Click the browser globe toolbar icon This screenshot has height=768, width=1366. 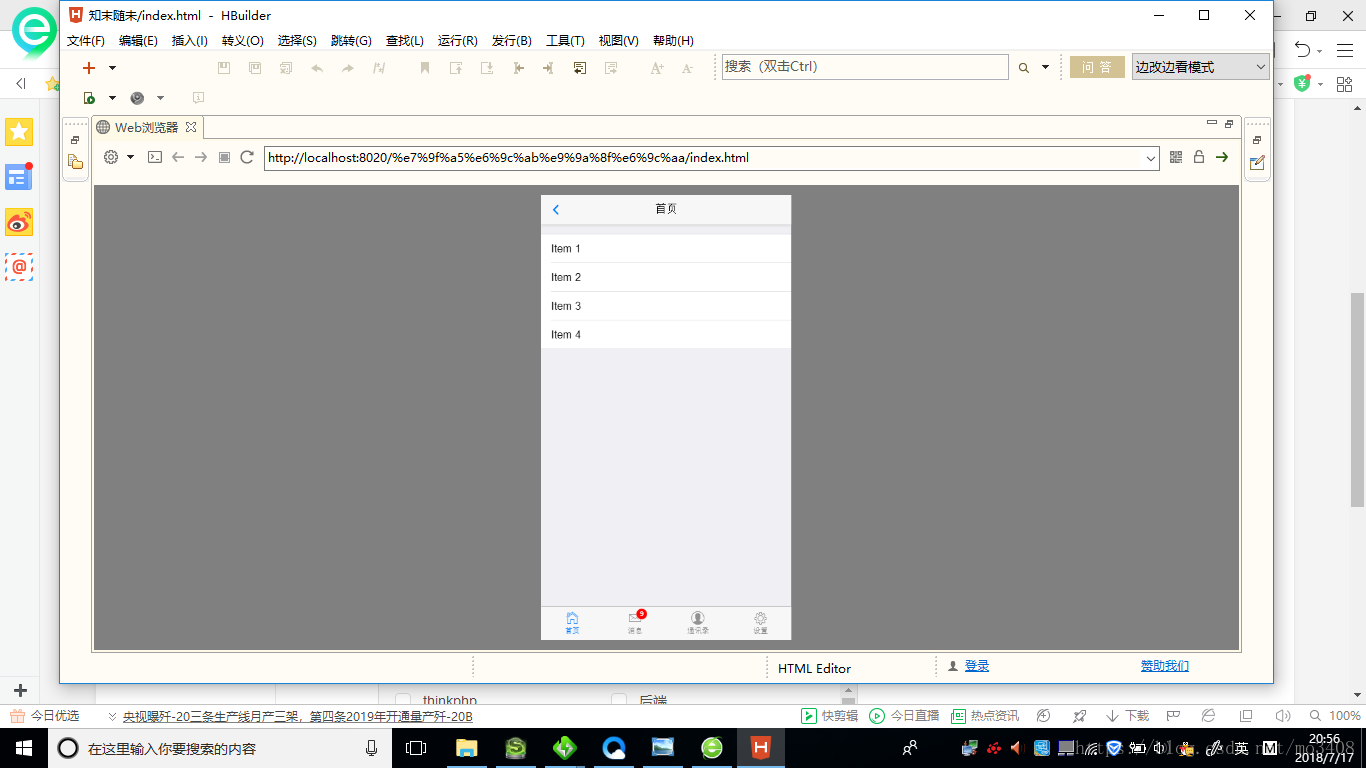point(137,98)
